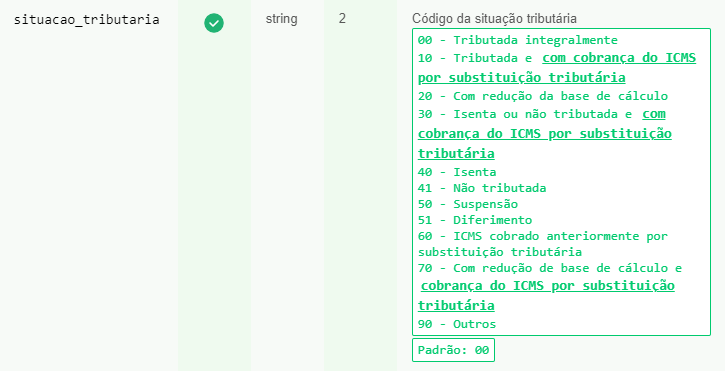Viewport: 725px width, 371px height.
Task: Open the 'cobrança do ICMS por substituição' link in code 70
Action: click(547, 286)
